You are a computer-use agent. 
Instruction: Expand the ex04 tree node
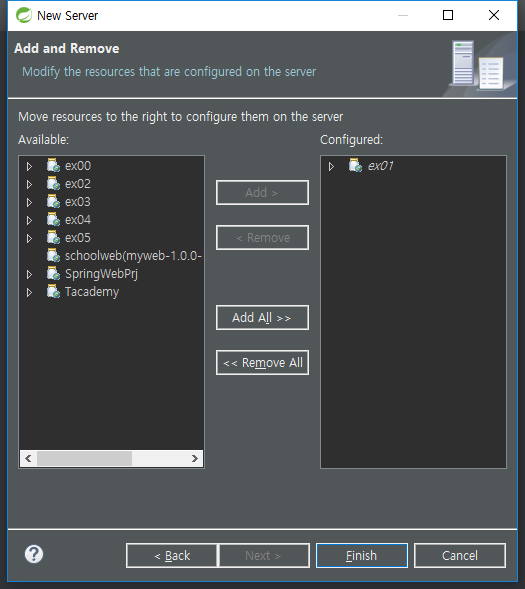[x=29, y=220]
